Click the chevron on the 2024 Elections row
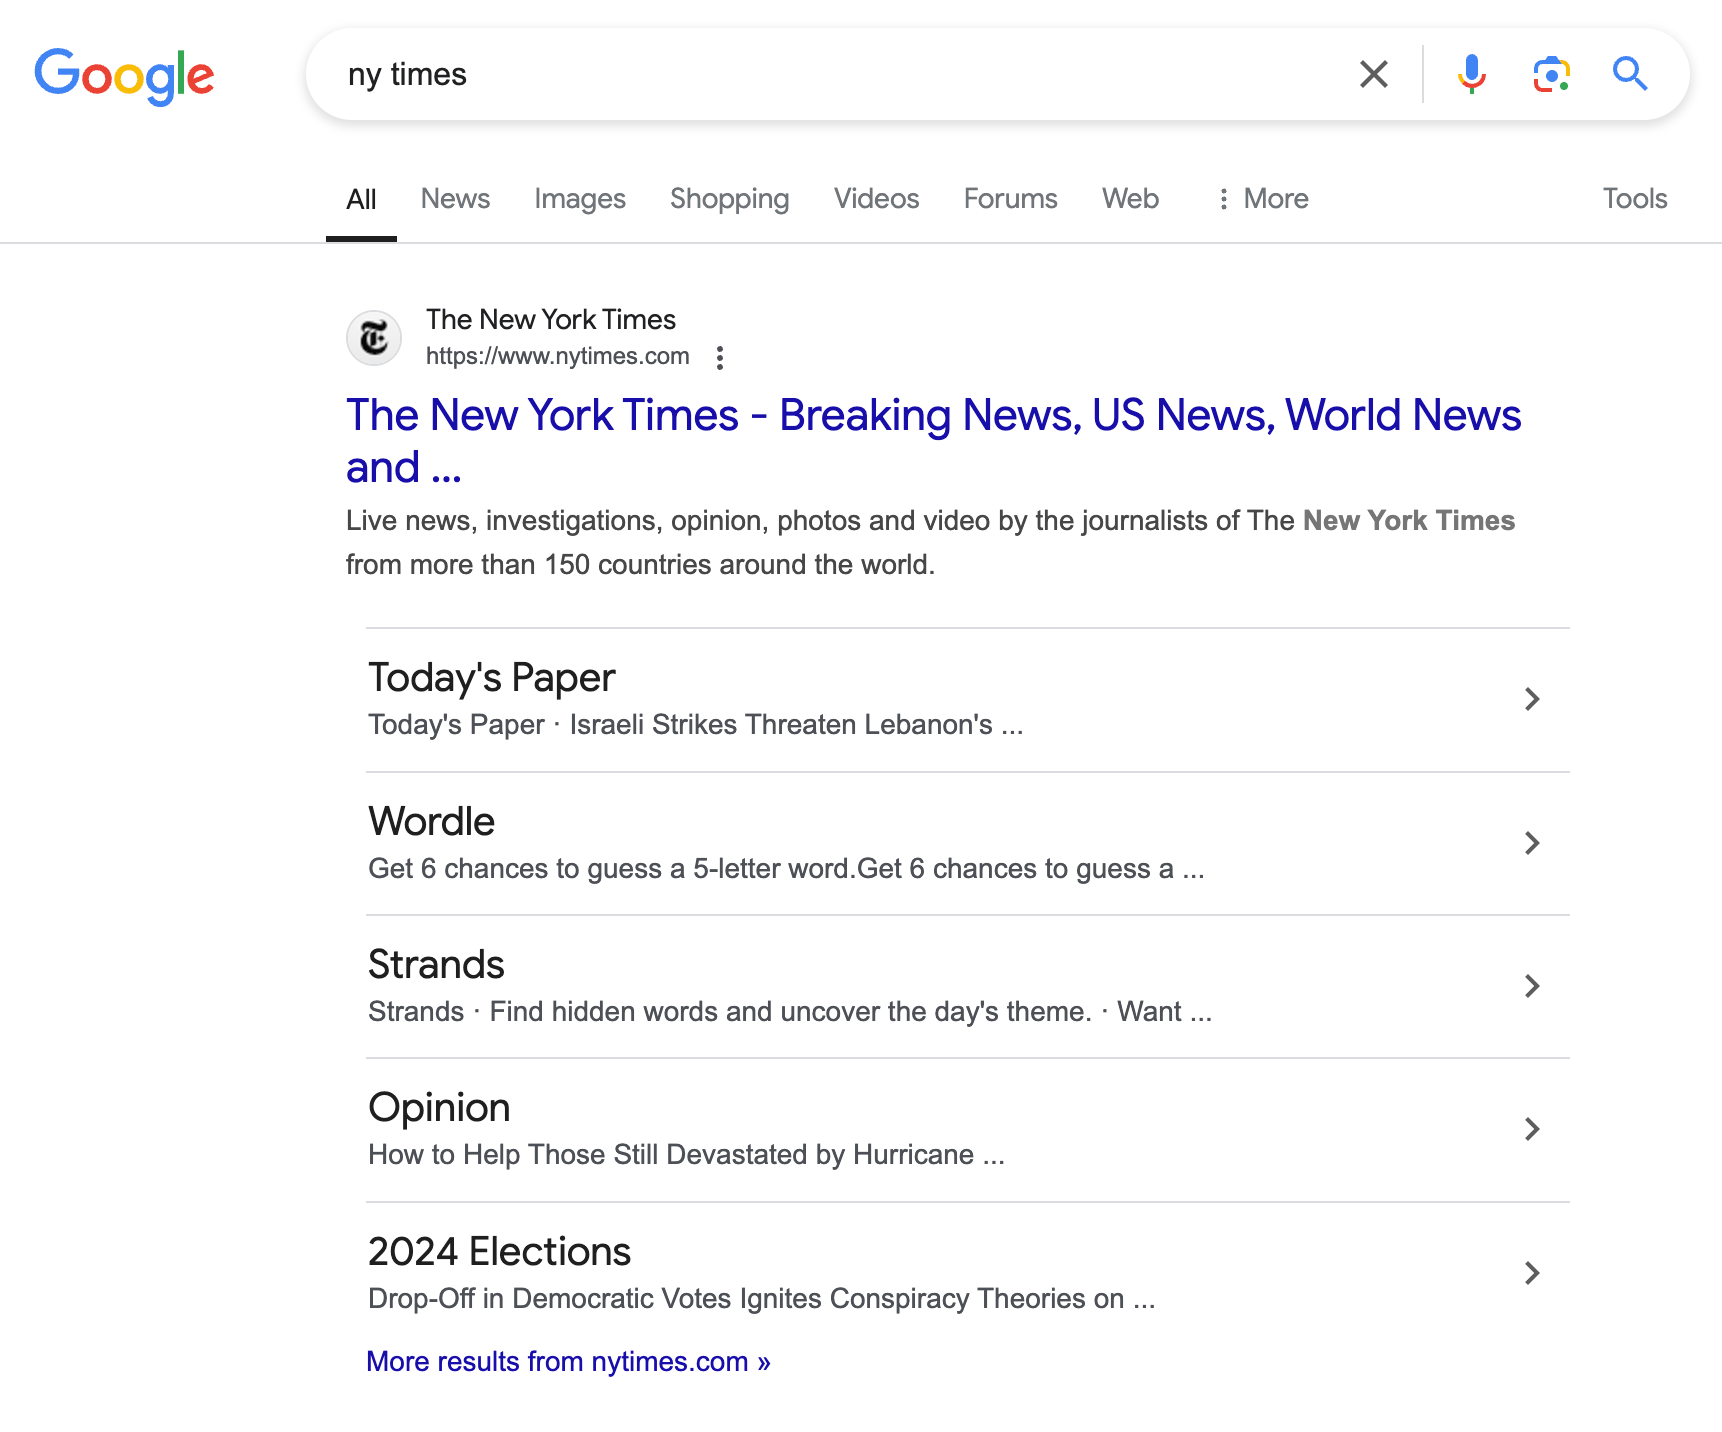This screenshot has width=1722, height=1432. [1532, 1273]
